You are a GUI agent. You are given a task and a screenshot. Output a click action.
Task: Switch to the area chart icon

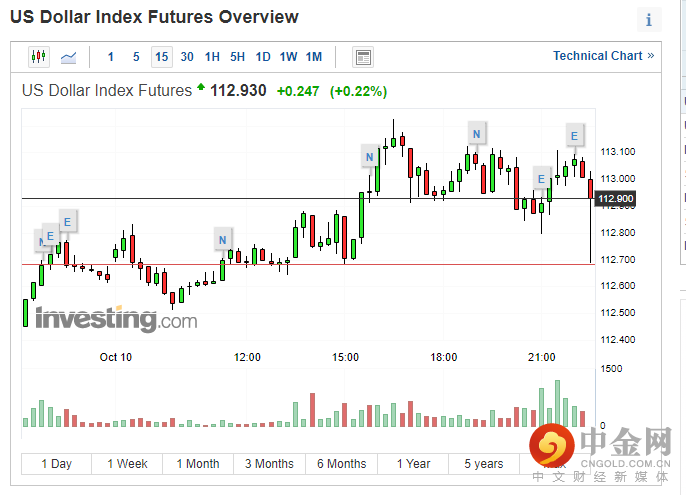68,57
